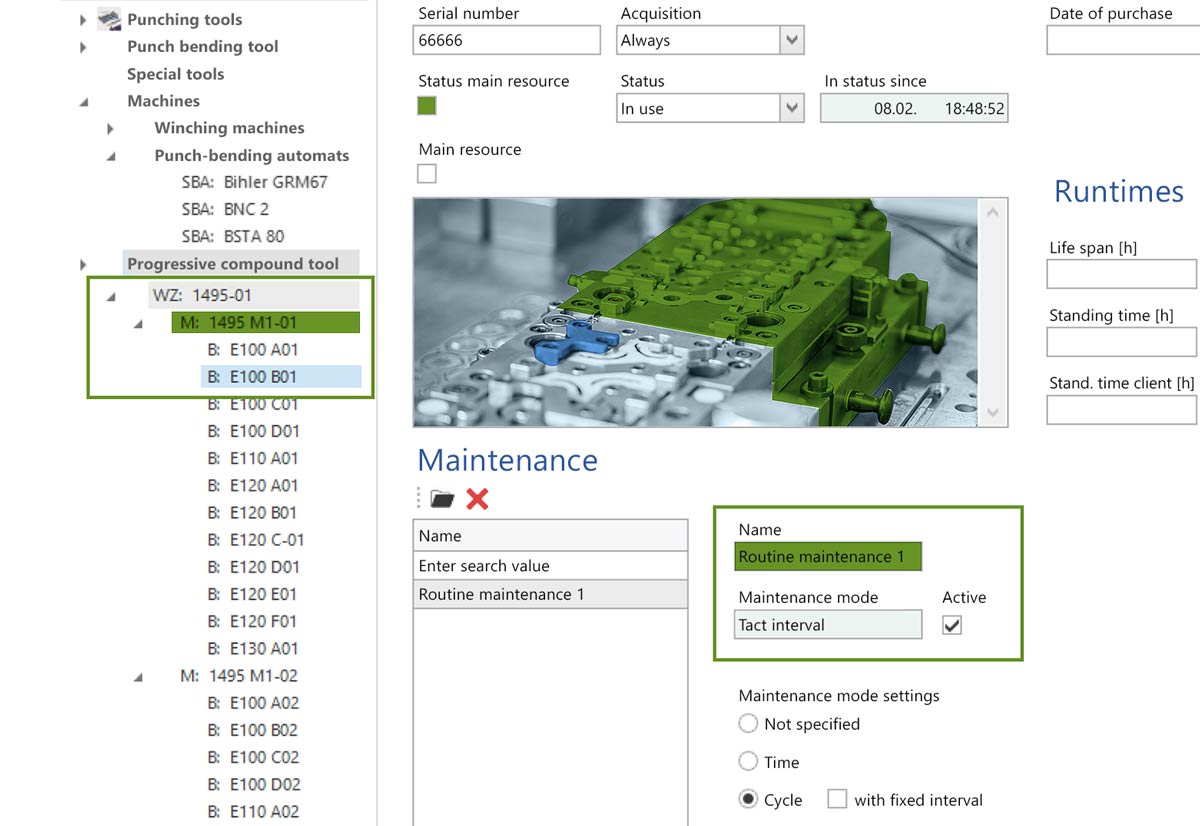The height and width of the screenshot is (826, 1200).
Task: Choose the Time maintenance mode option
Action: pyautogui.click(x=748, y=761)
